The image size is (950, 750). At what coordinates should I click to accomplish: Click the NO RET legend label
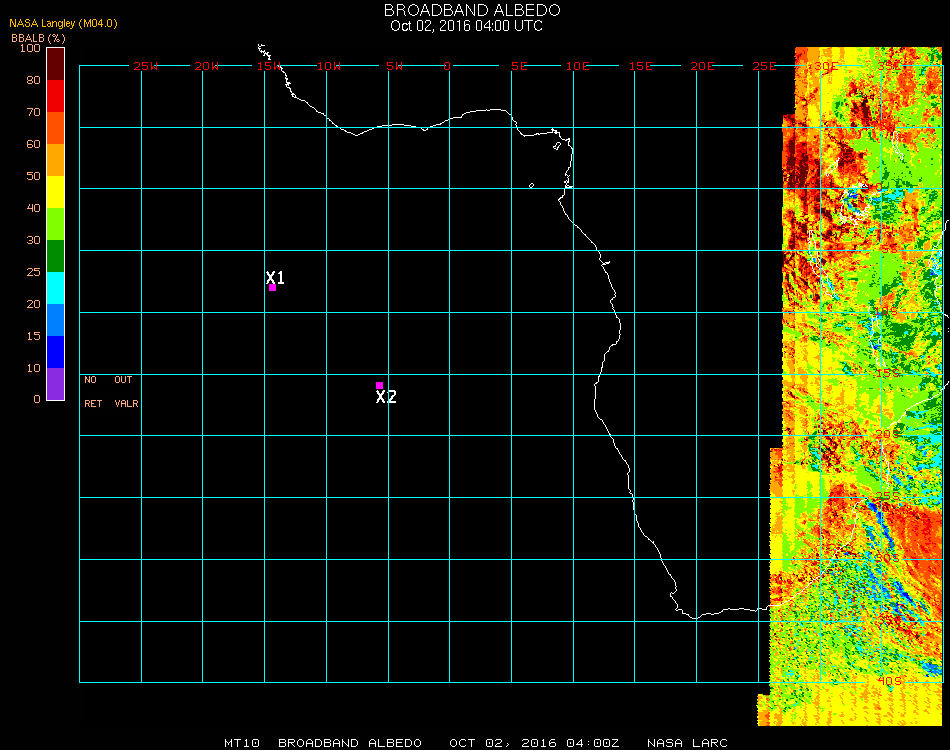92,392
